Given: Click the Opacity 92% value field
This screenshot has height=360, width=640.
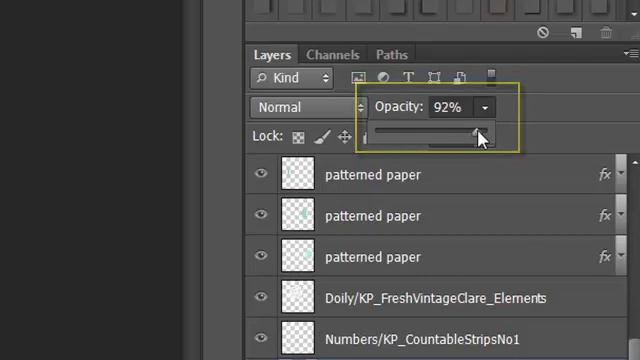Looking at the screenshot, I should (451, 107).
